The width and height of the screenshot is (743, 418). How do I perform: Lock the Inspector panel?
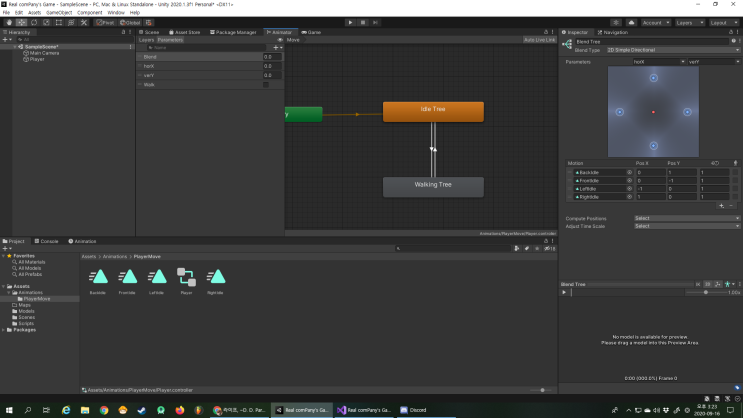coord(730,32)
